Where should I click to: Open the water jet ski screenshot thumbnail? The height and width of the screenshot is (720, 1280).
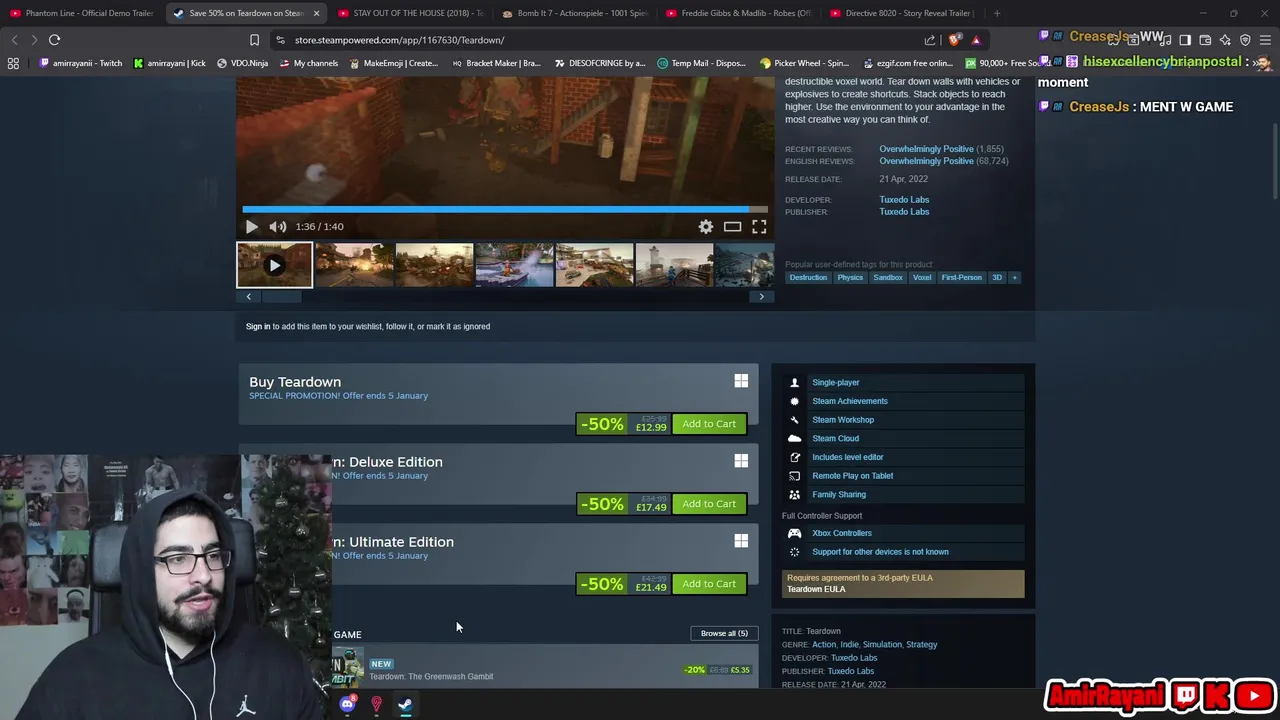pos(514,265)
